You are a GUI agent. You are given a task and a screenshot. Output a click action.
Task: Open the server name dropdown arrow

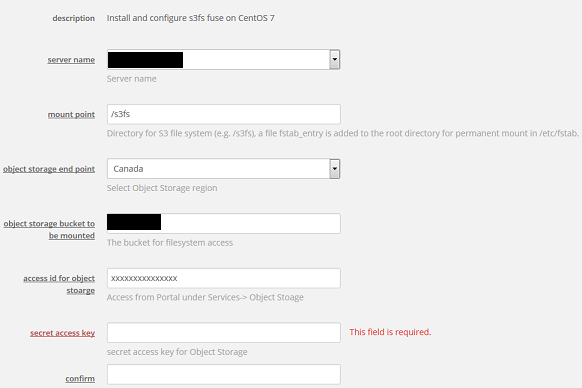pyautogui.click(x=334, y=59)
